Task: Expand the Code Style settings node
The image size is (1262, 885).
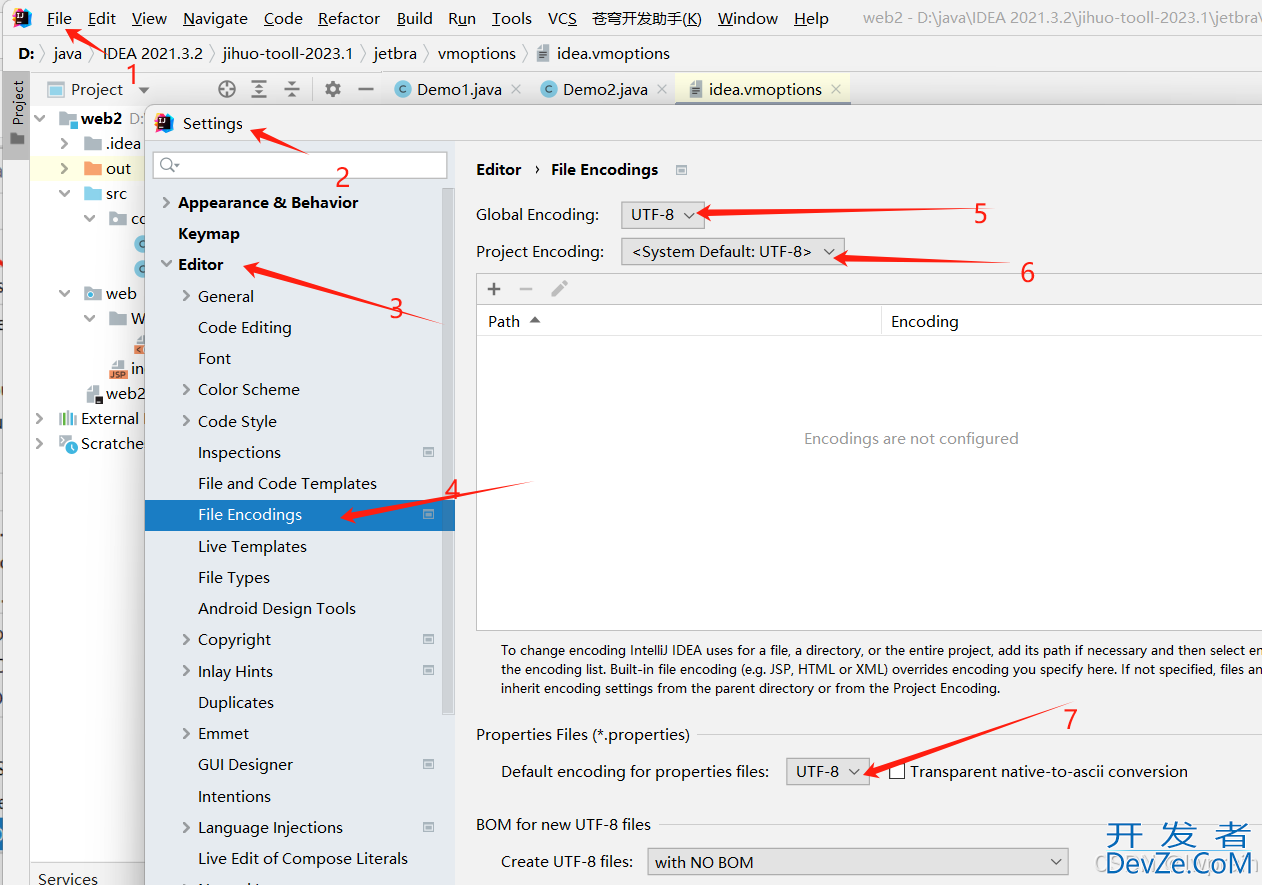Action: (x=186, y=421)
